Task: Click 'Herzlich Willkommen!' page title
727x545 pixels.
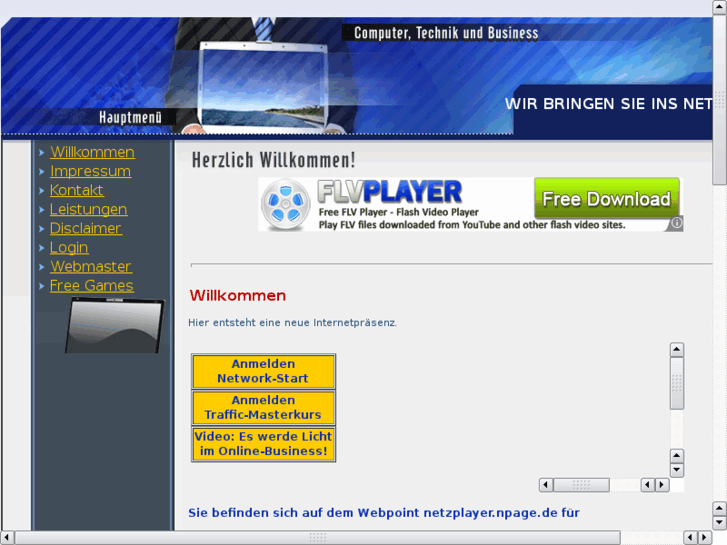Action: tap(274, 160)
